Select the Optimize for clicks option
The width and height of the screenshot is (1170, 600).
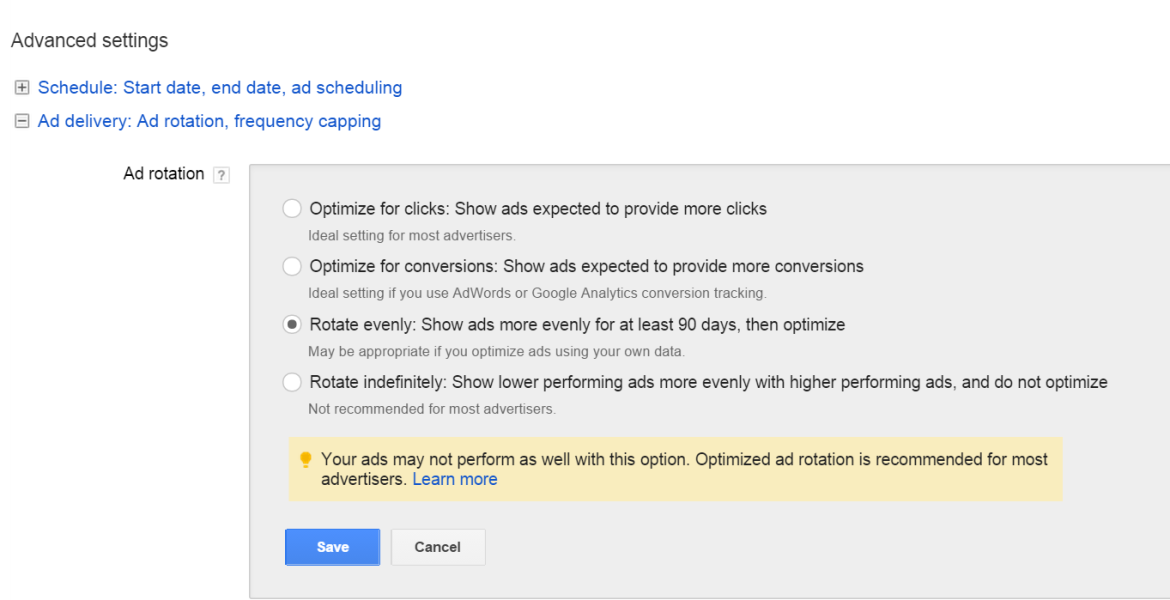click(x=291, y=208)
